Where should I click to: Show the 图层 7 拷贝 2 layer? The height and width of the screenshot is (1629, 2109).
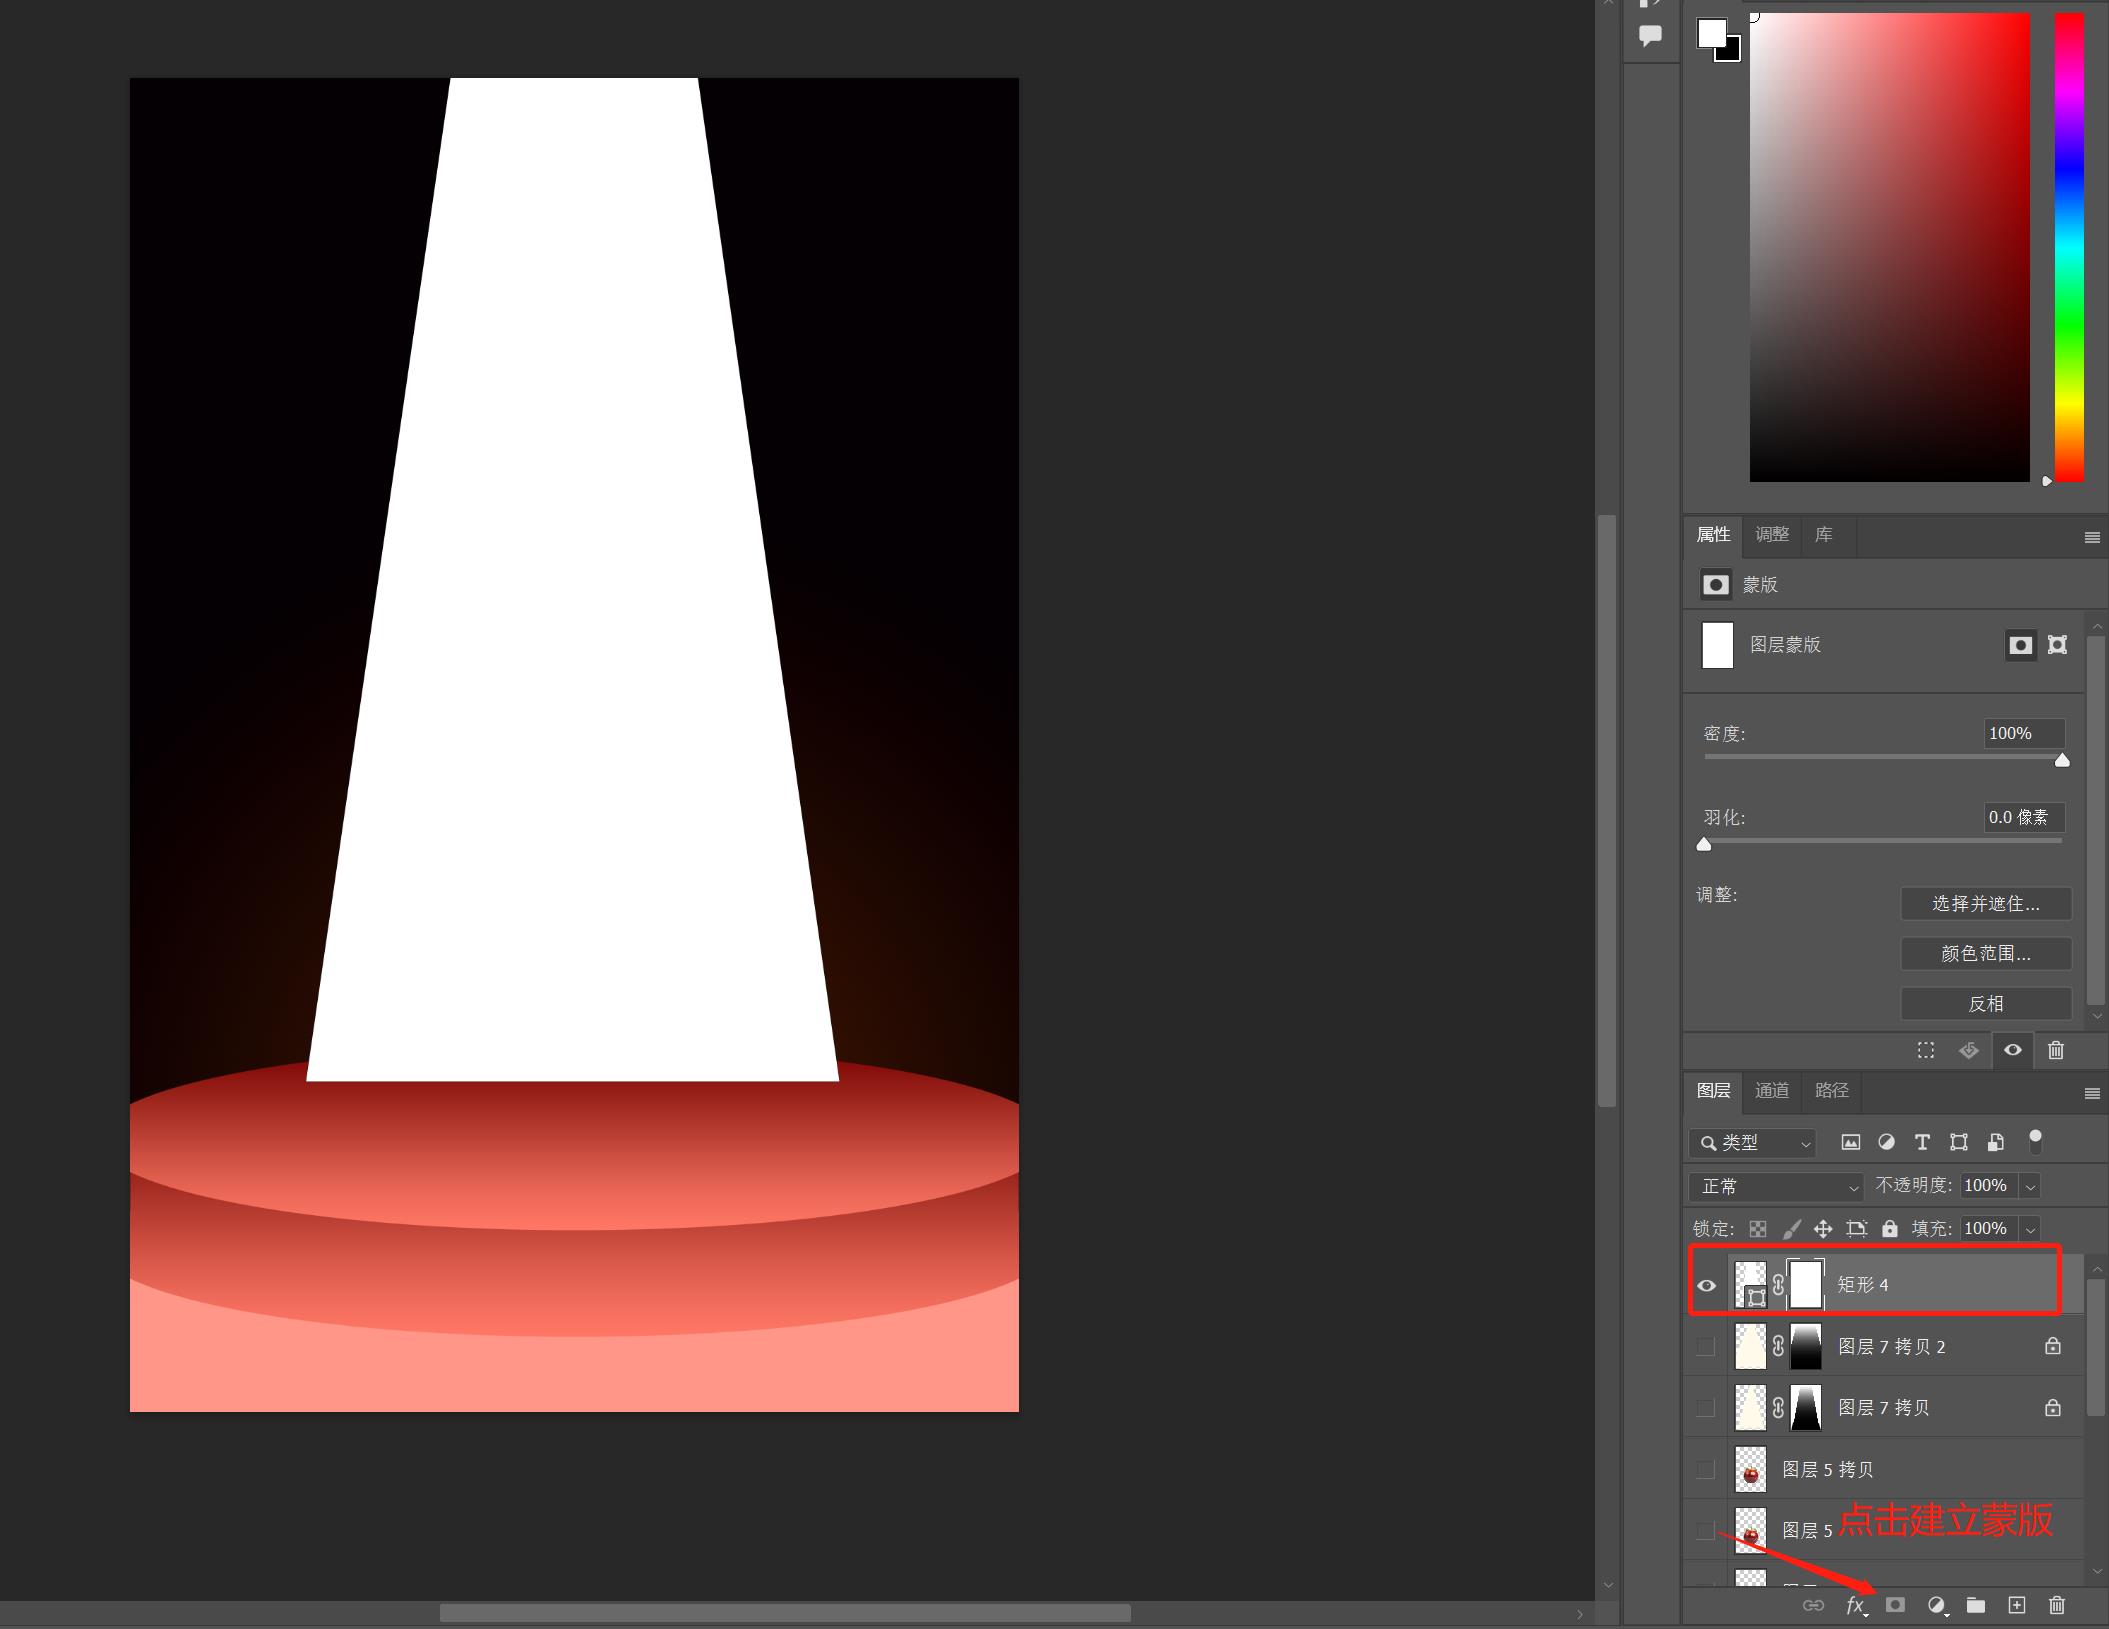tap(1706, 1347)
